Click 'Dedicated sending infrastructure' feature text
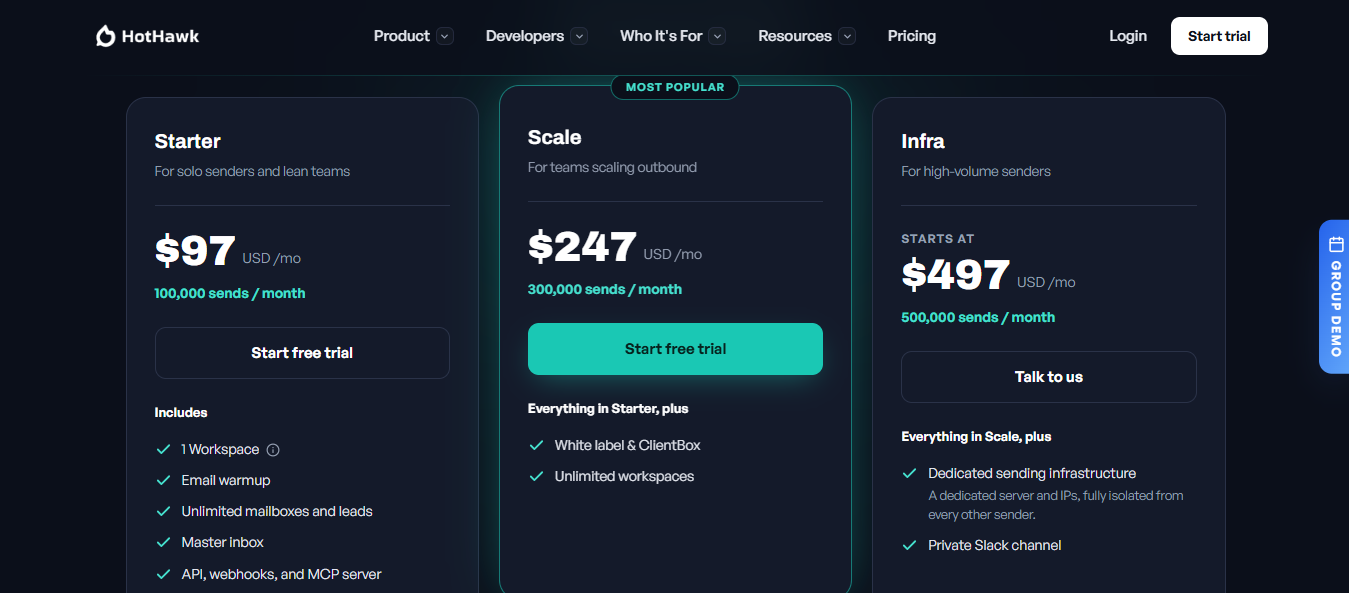This screenshot has height=593, width=1349. pos(1032,473)
